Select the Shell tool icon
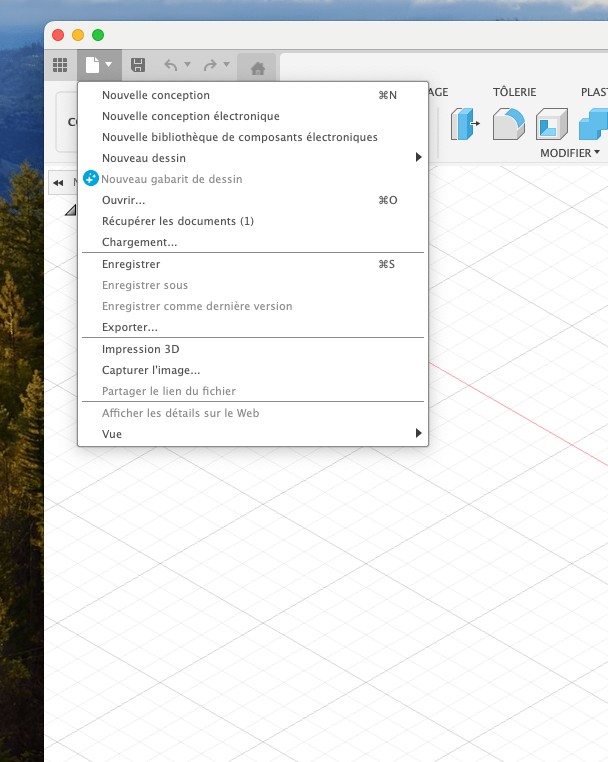The image size is (608, 762). [551, 124]
